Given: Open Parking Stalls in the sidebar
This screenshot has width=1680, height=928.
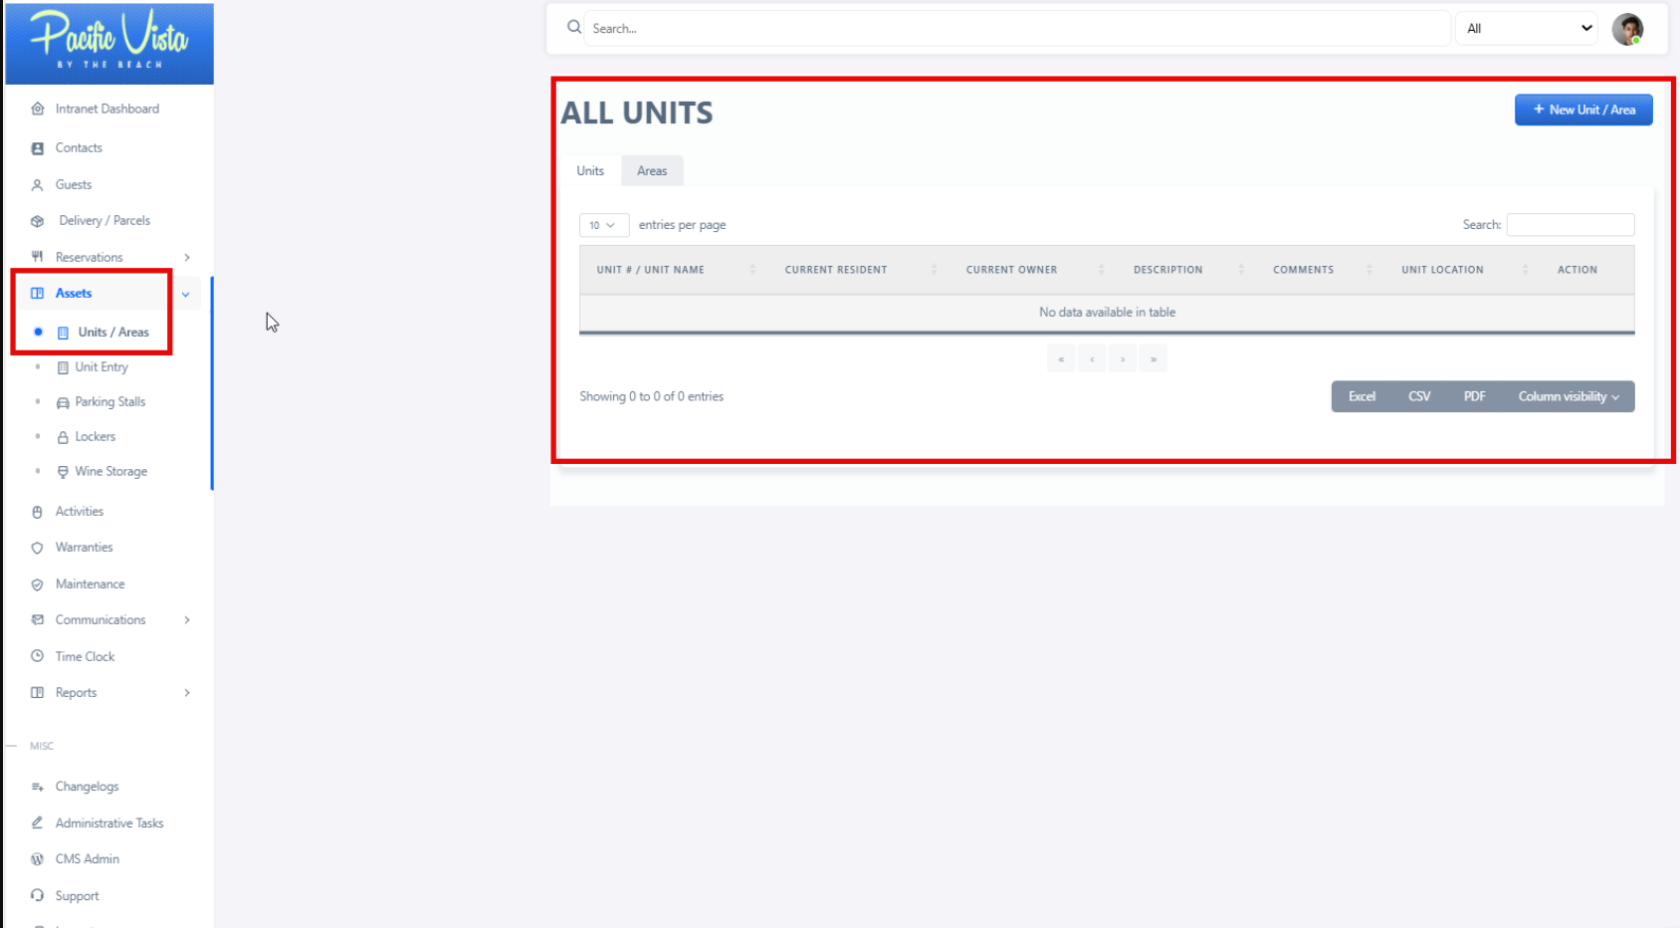Looking at the screenshot, I should point(110,402).
